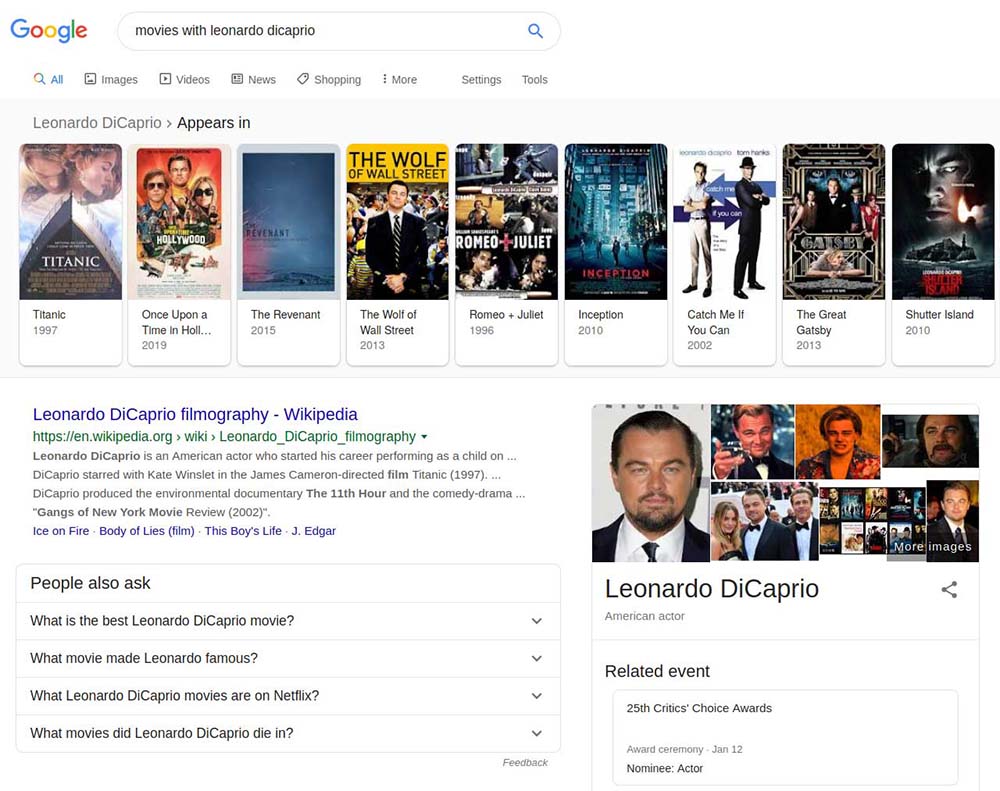Click the Feedback link below questions

525,762
